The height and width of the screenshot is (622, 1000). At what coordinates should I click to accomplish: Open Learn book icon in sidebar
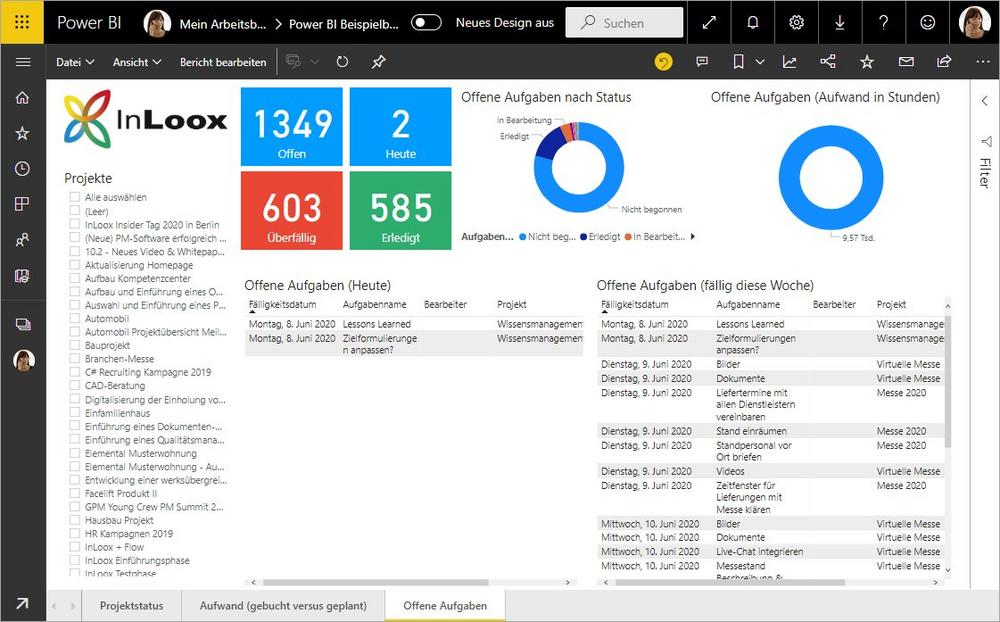tap(22, 276)
